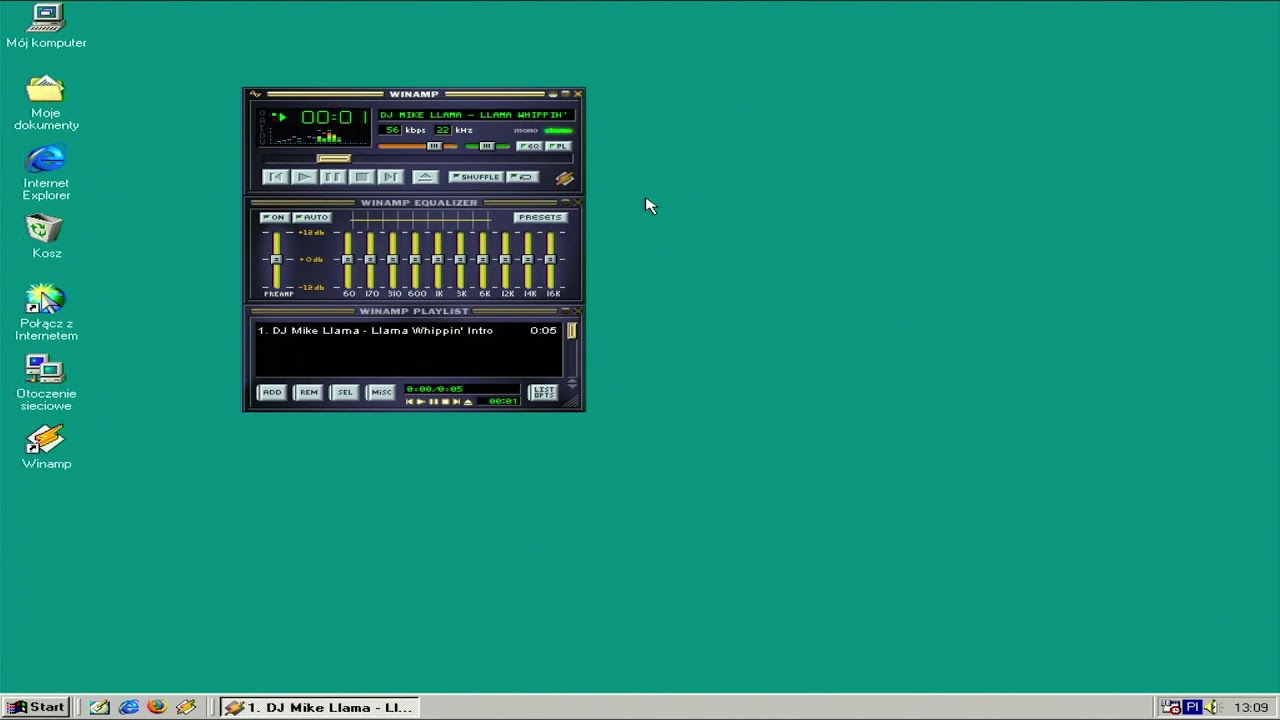Toggle the repeat button next to Shuffle

[x=522, y=177]
